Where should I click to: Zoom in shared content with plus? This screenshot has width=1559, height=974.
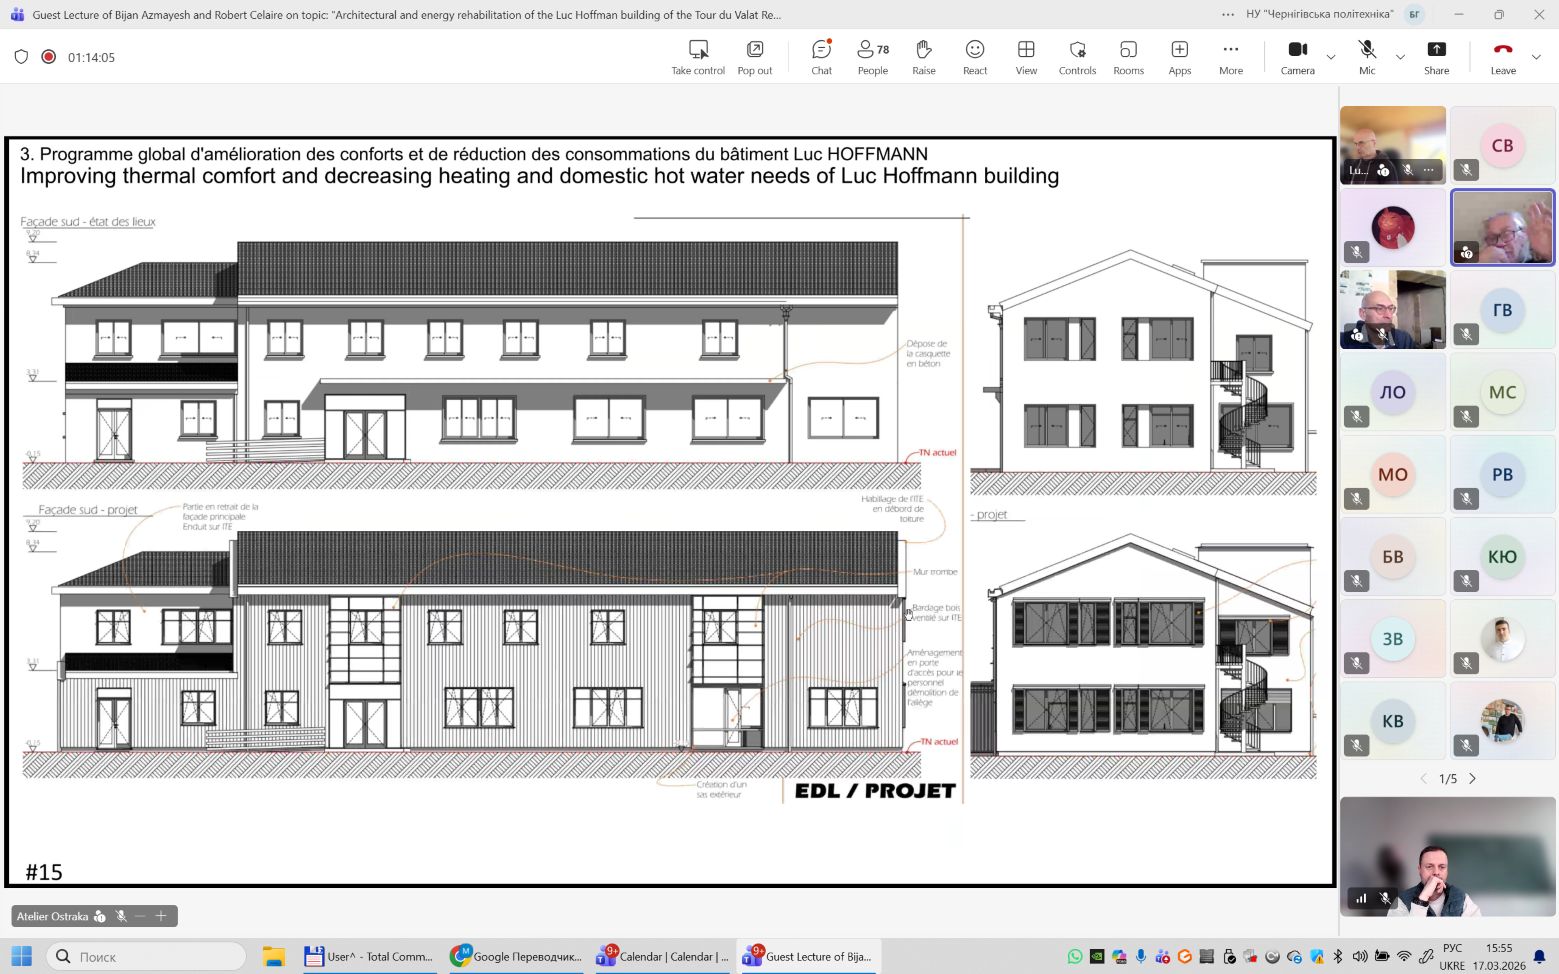tap(160, 916)
